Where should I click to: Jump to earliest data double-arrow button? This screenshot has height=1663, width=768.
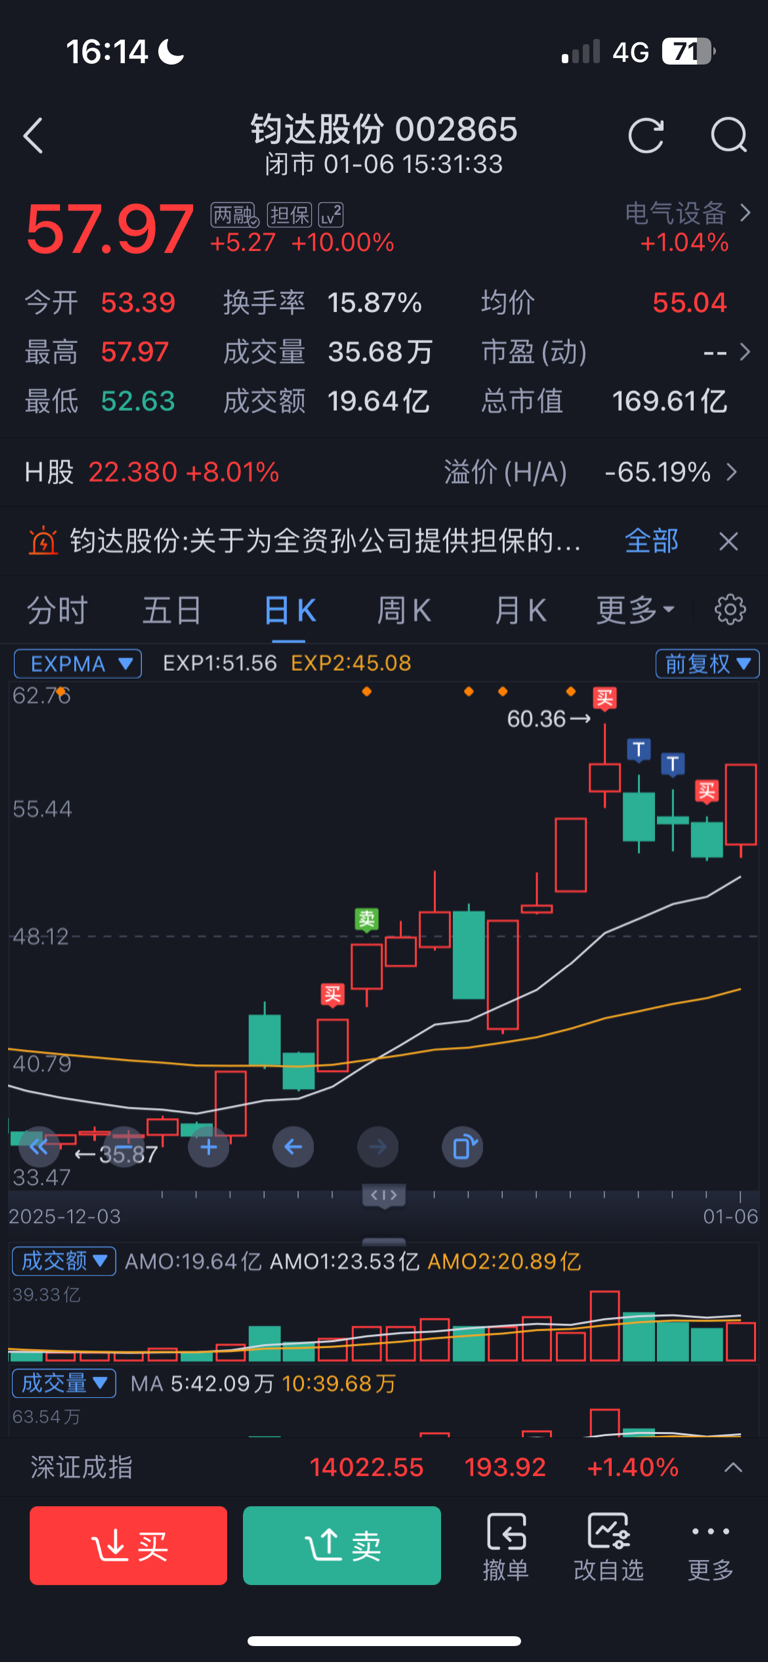[x=39, y=1147]
